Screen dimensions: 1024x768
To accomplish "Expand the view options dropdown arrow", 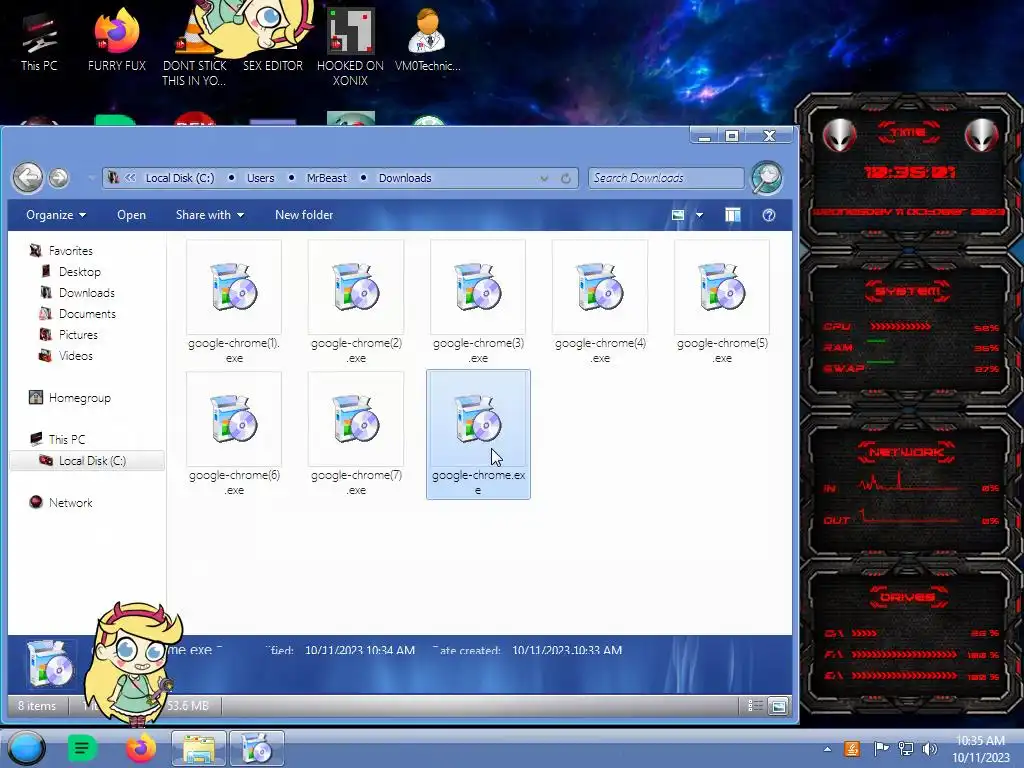I will click(699, 215).
